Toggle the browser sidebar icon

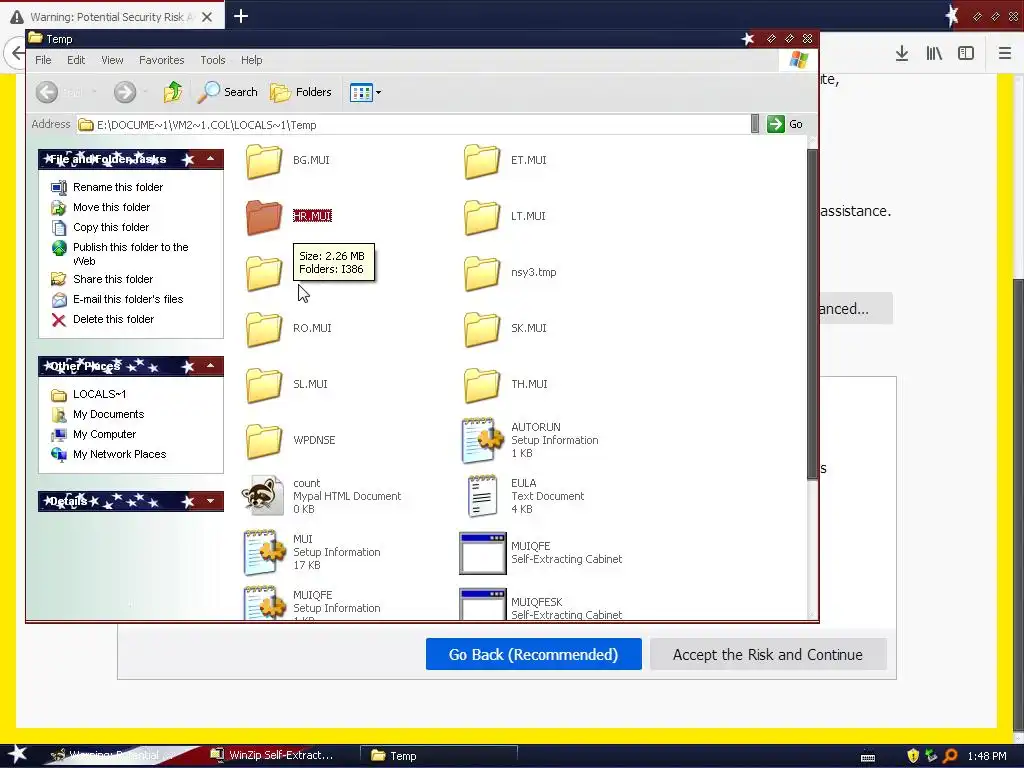966,54
